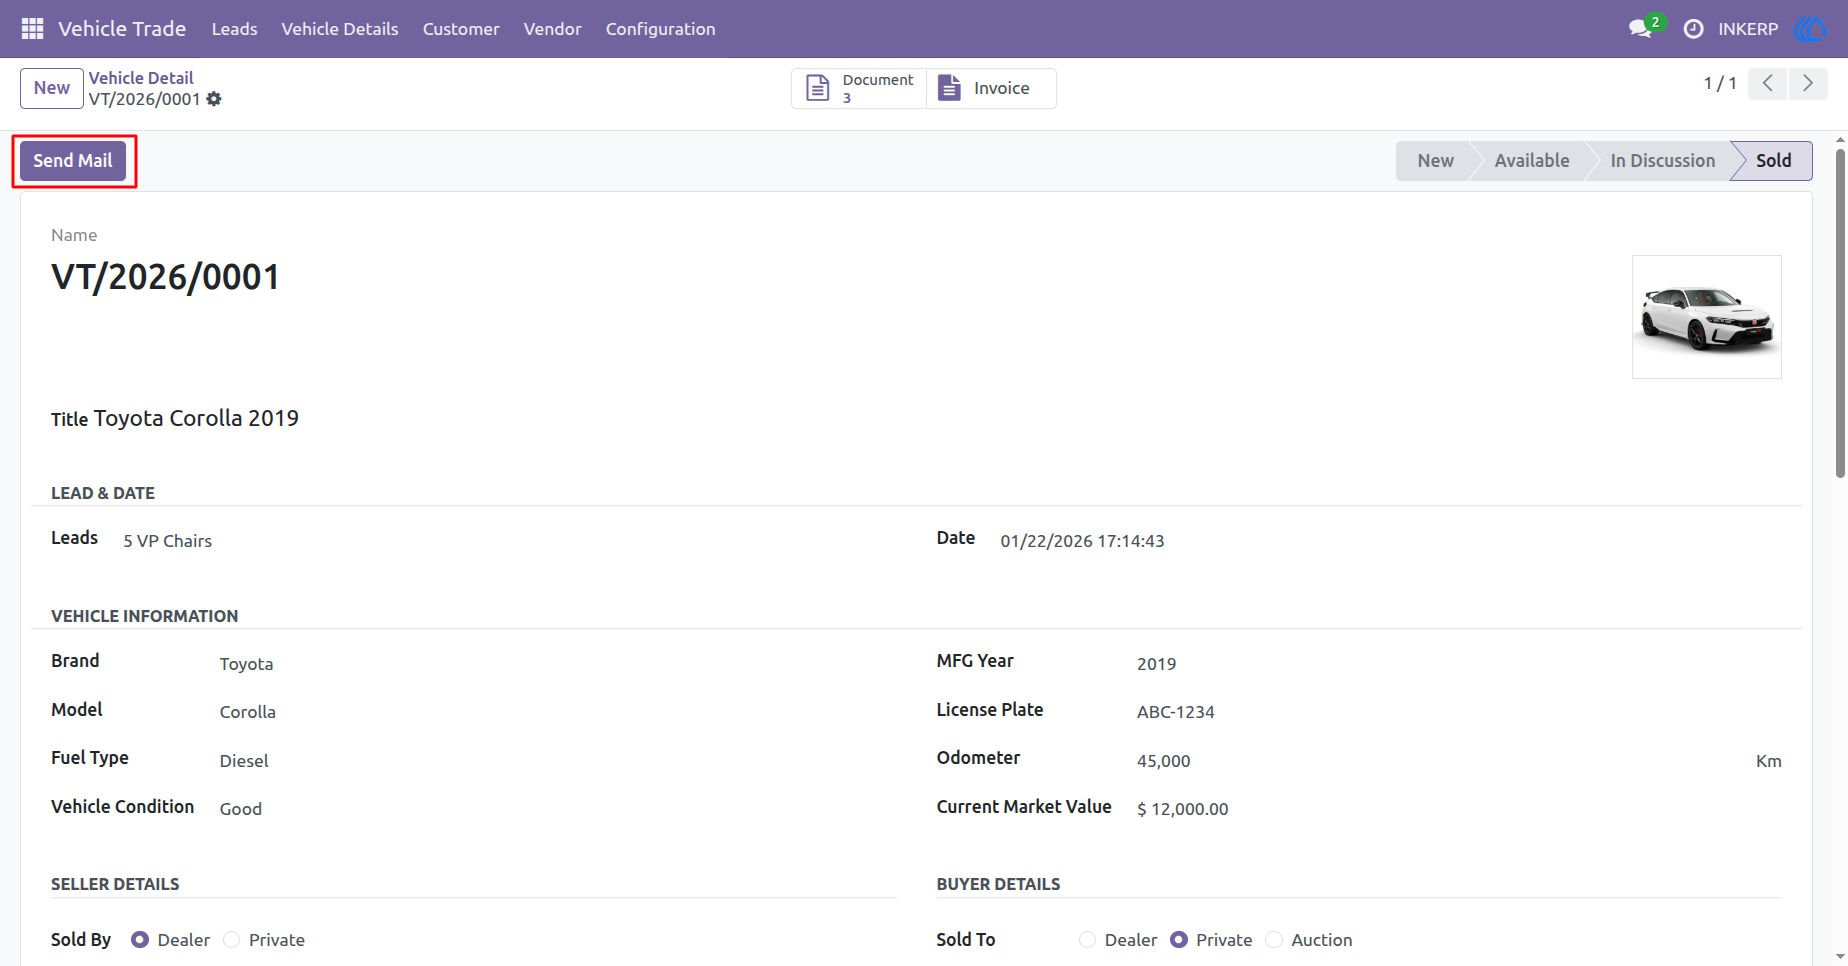Open the activities clock icon

[x=1693, y=29]
